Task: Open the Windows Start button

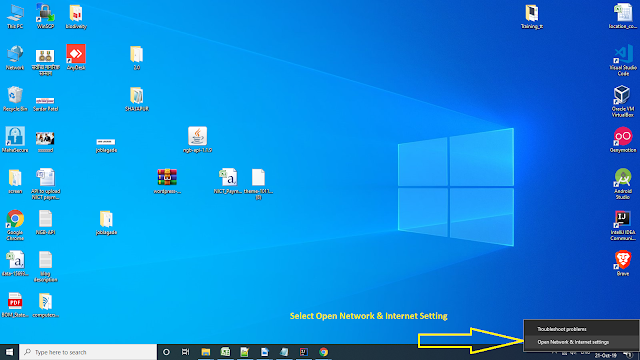Action: 9,352
